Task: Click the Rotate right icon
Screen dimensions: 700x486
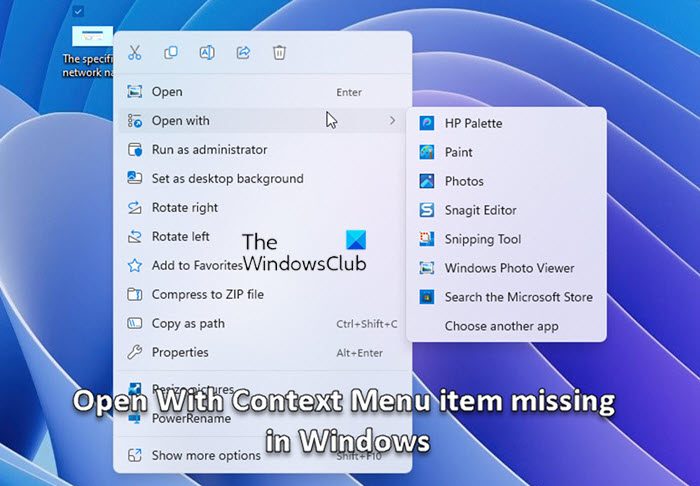Action: tap(135, 208)
